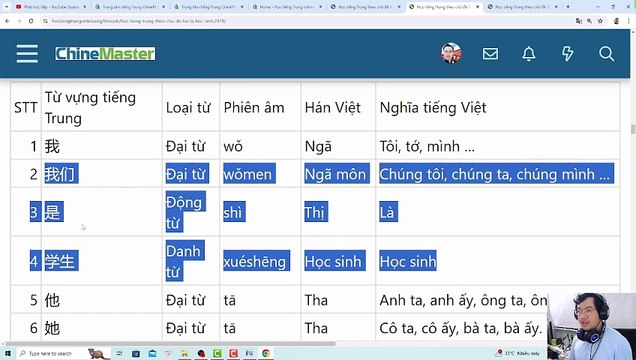Click the ChineMaster logo

105,54
